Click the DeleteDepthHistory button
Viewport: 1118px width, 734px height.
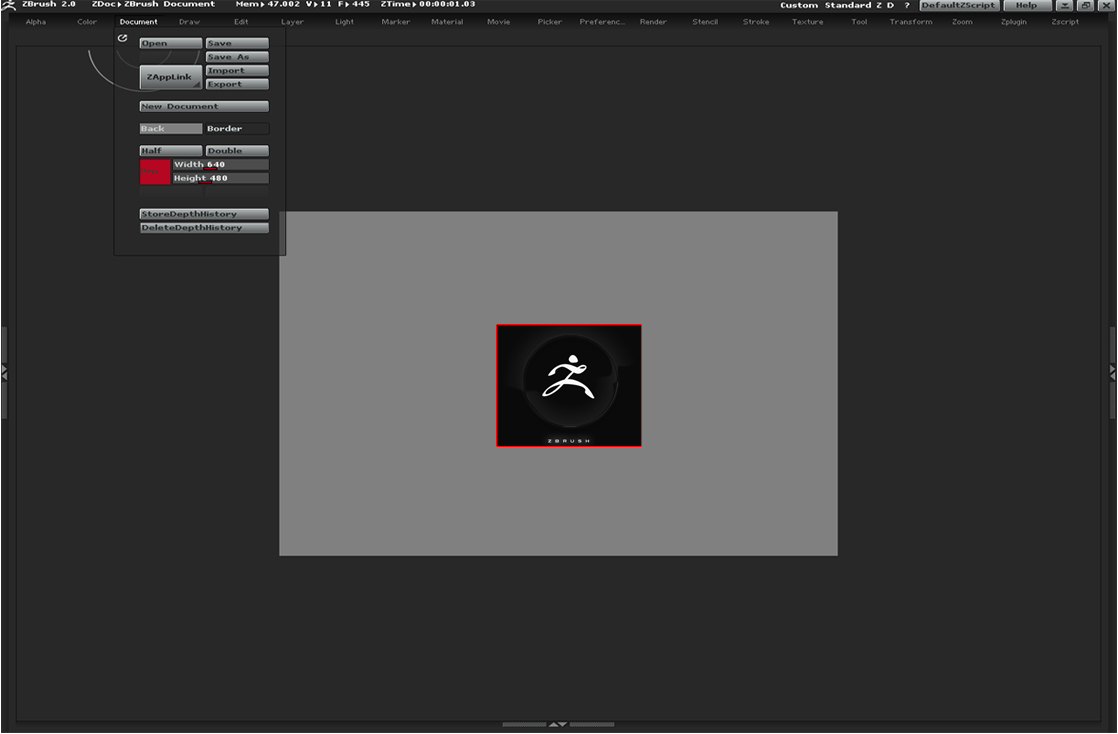(x=204, y=228)
